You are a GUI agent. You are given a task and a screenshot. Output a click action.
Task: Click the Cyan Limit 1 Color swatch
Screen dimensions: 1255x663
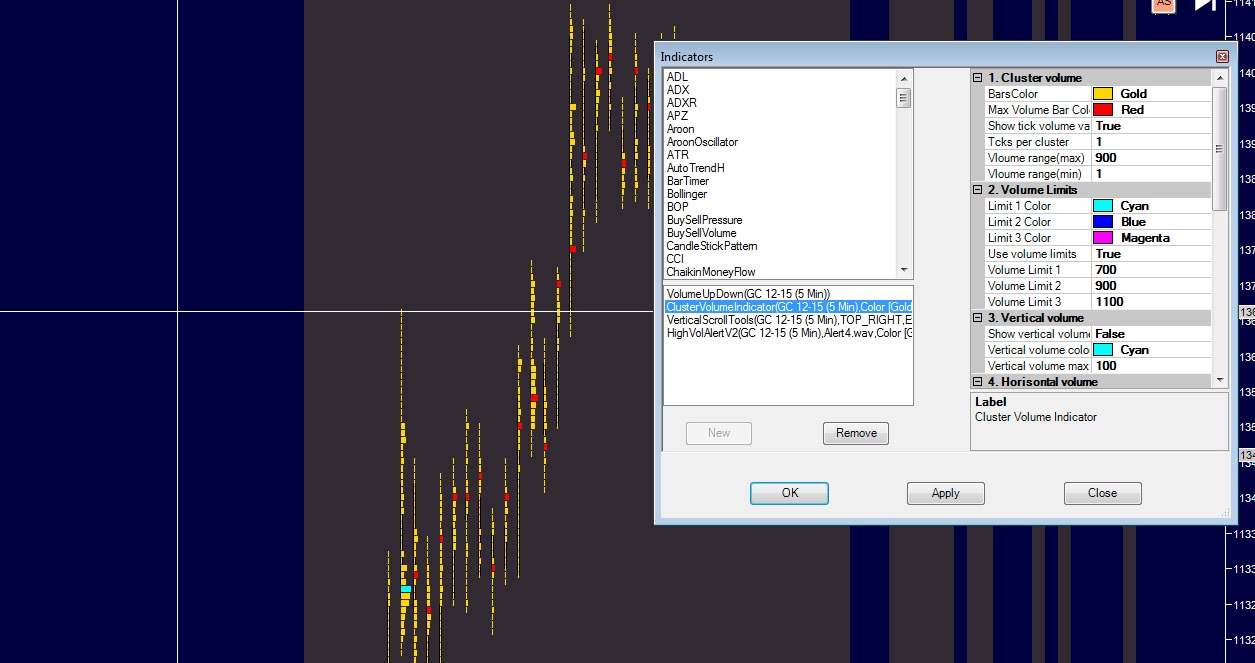click(x=1103, y=206)
